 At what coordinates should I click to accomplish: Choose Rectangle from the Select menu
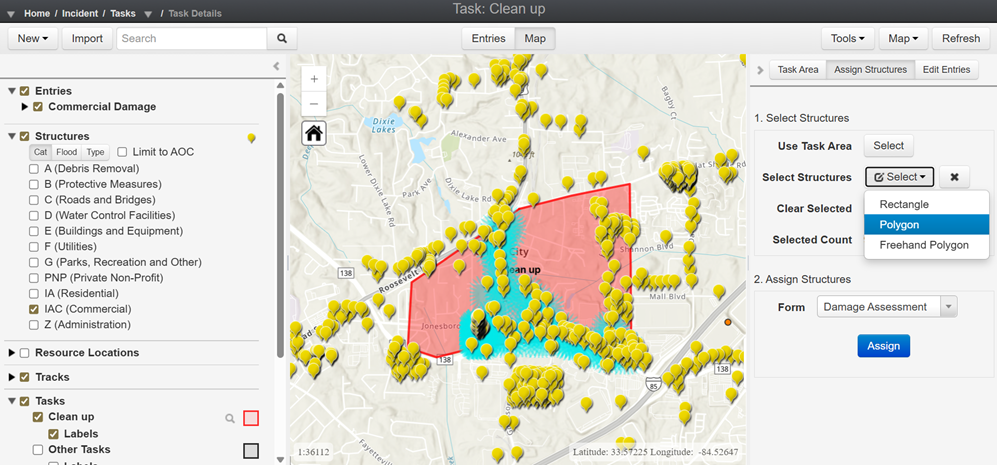pyautogui.click(x=926, y=204)
